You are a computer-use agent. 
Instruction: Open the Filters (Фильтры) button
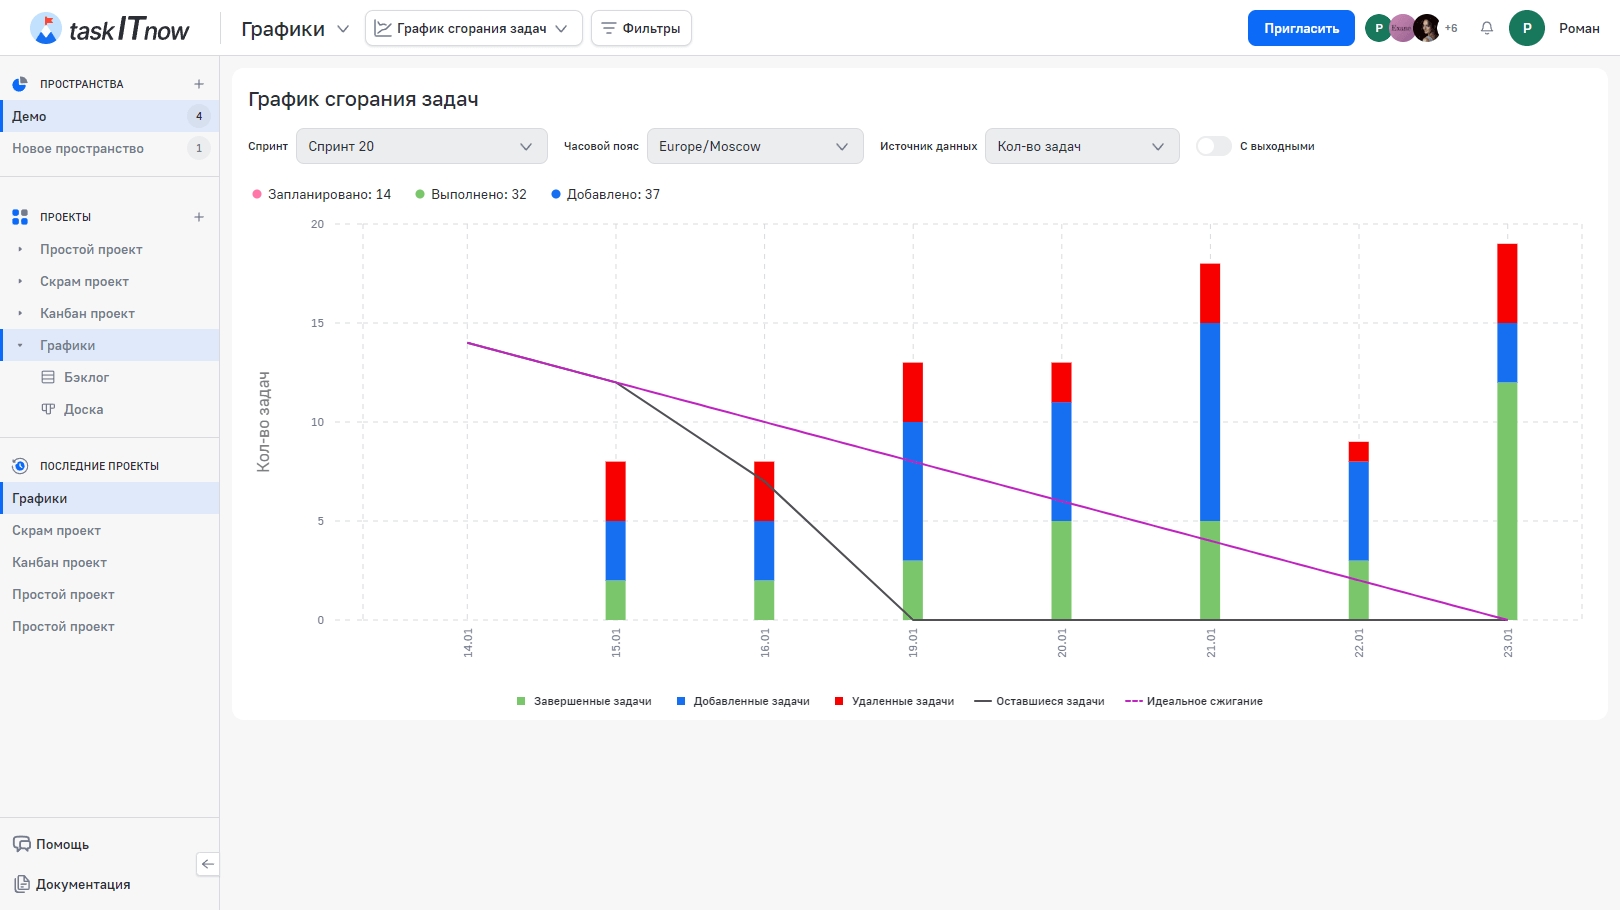coord(641,28)
